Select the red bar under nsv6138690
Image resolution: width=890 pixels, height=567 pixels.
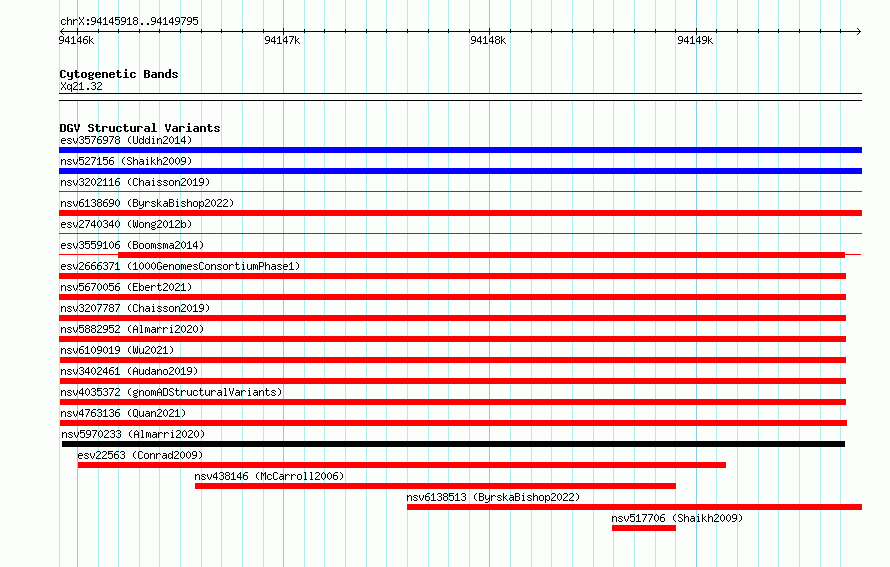[460, 213]
